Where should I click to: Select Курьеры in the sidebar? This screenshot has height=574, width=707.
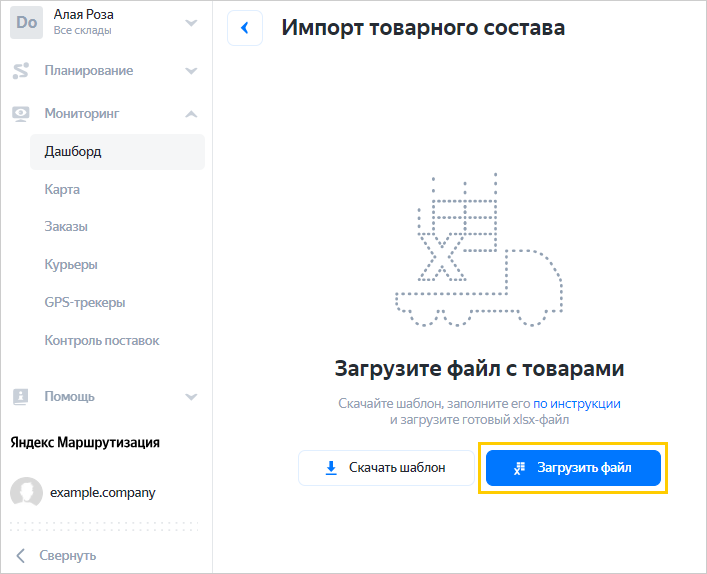point(70,265)
